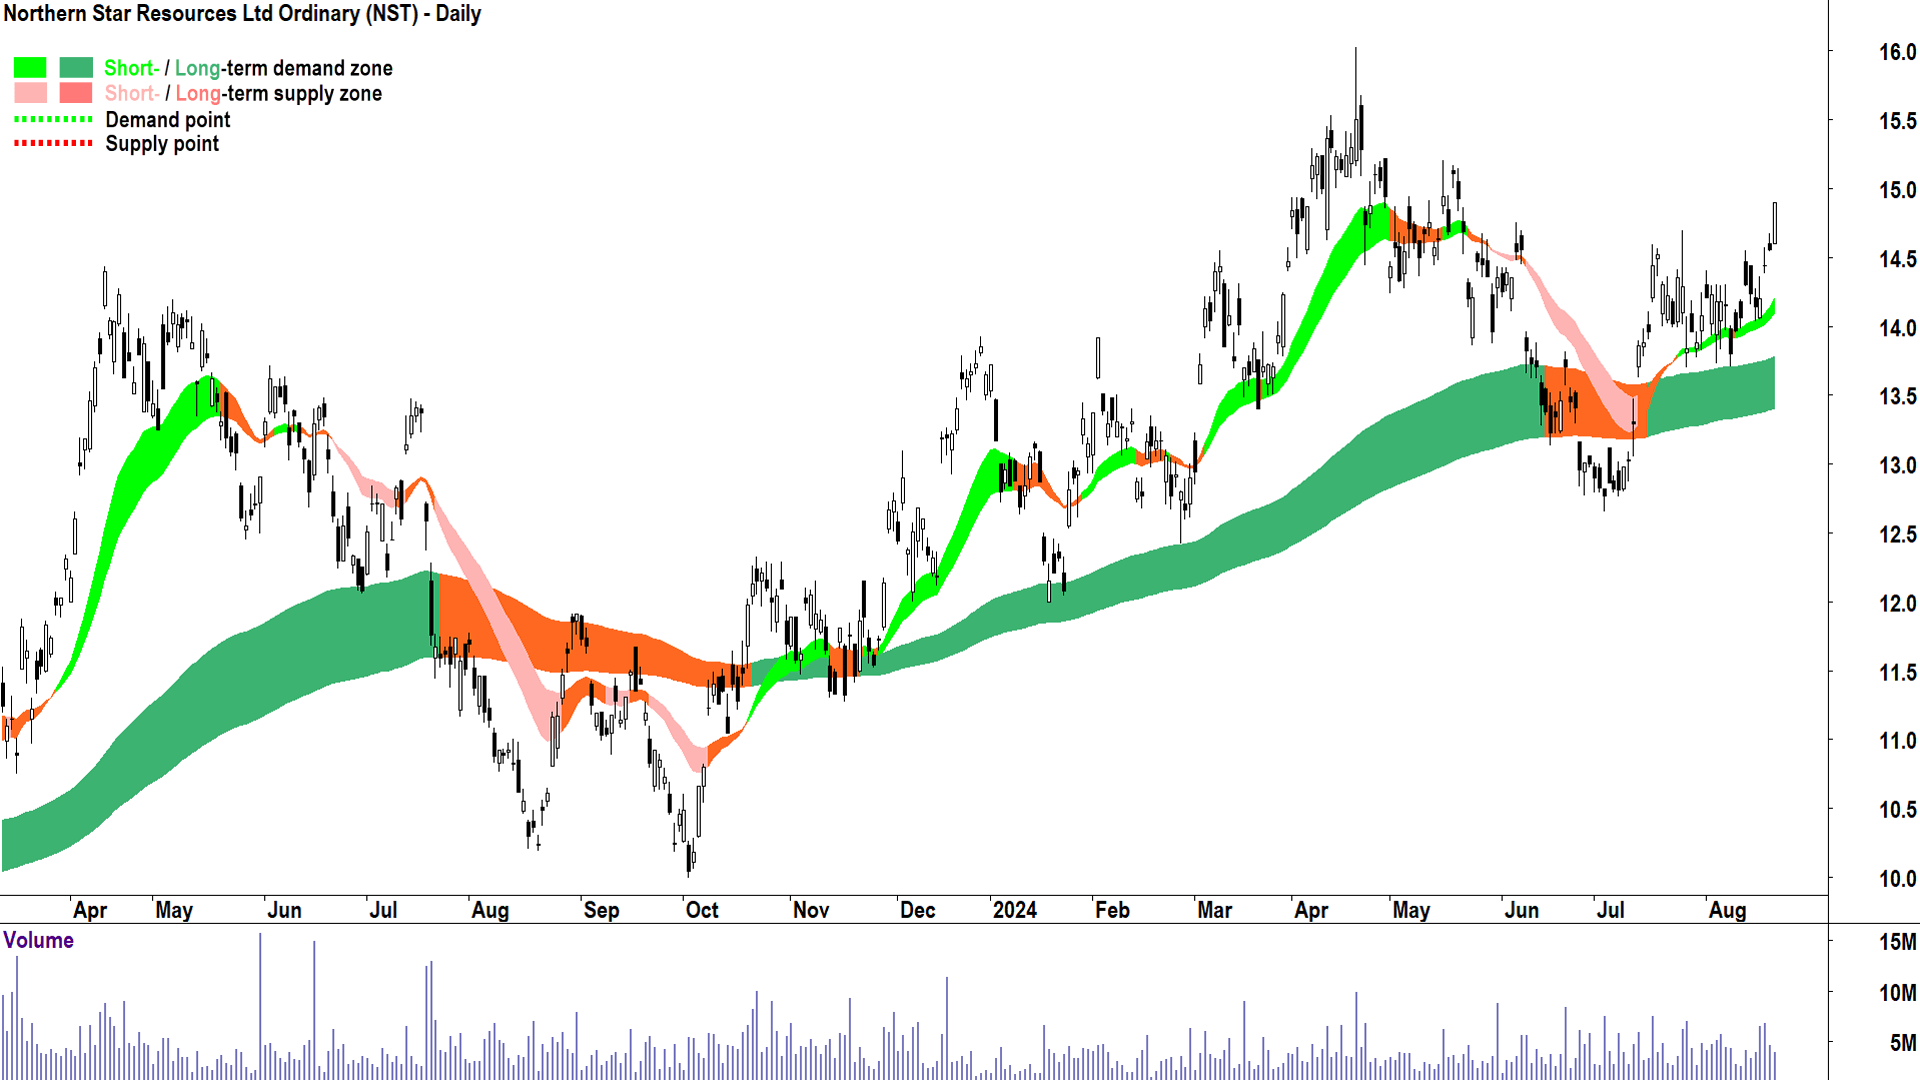This screenshot has height=1080, width=1920.
Task: Click the short-term supply zone pink swatch
Action: pos(30,93)
